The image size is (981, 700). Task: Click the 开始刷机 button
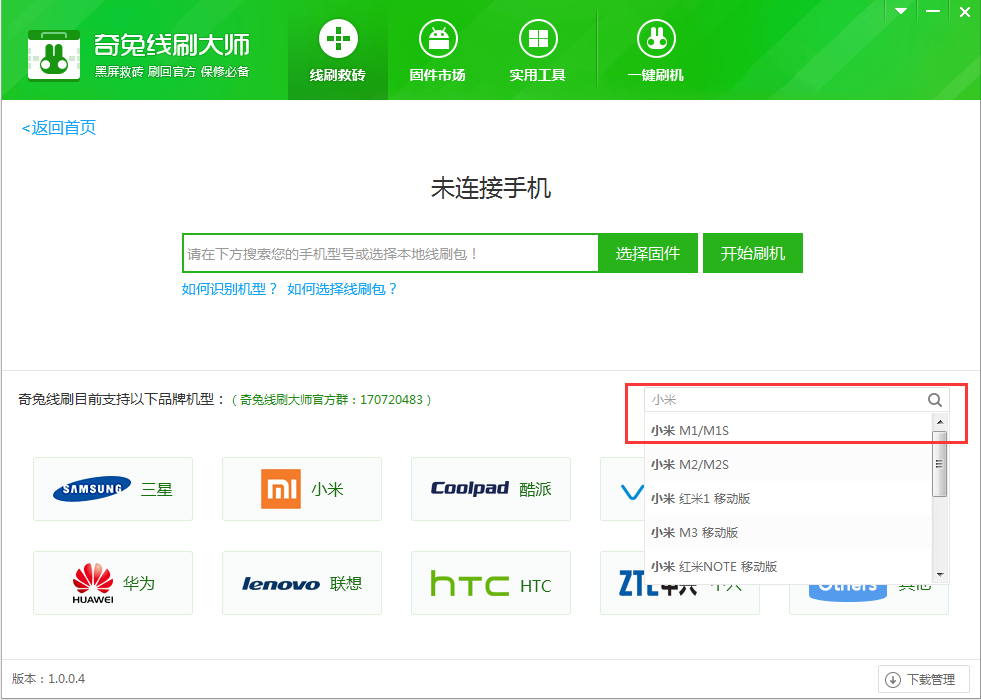point(752,253)
